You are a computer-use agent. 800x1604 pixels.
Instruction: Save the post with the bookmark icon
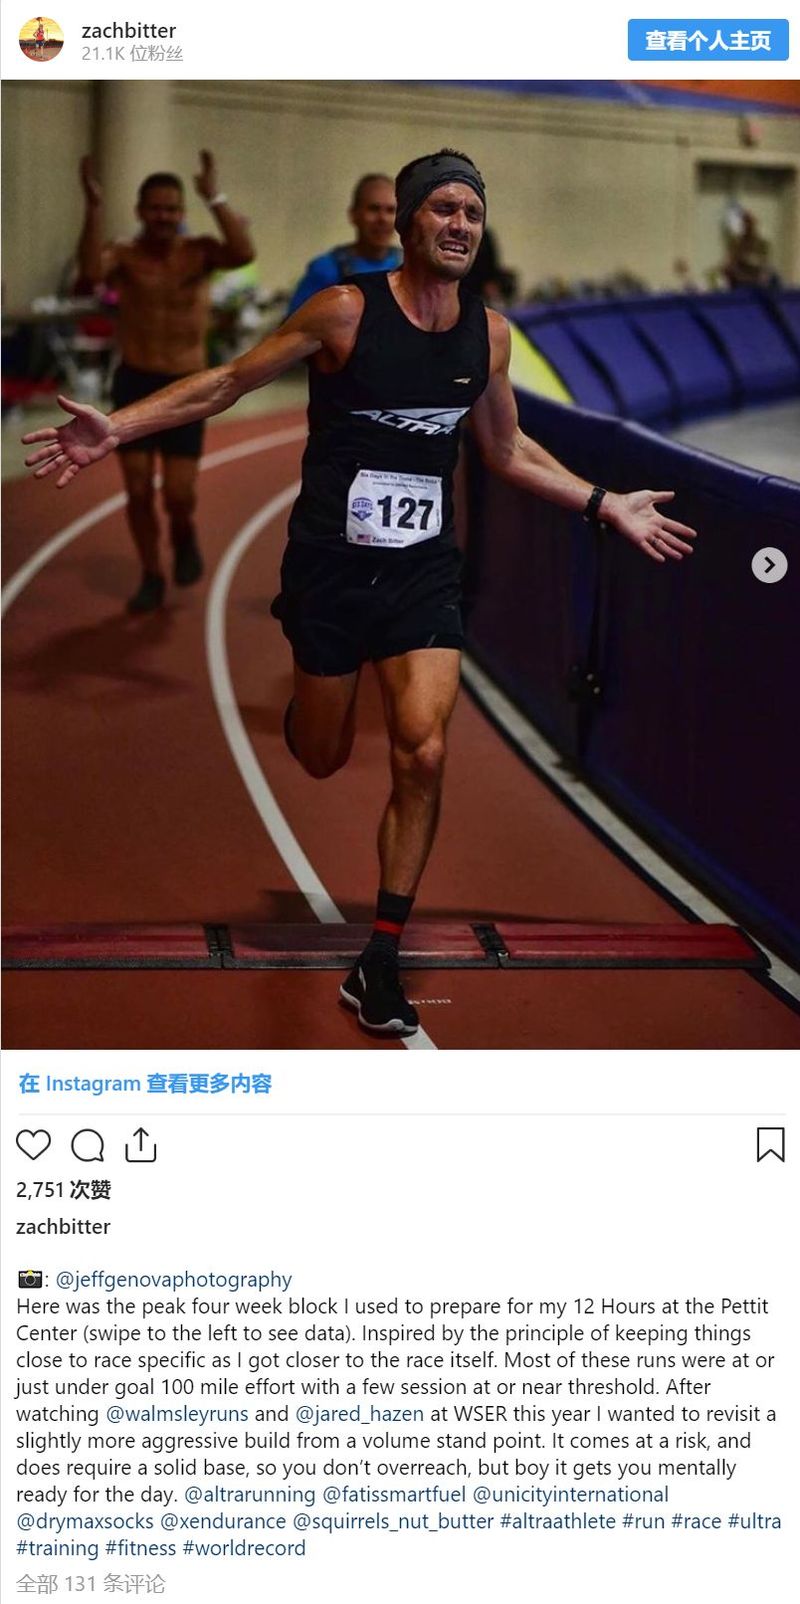click(770, 1144)
